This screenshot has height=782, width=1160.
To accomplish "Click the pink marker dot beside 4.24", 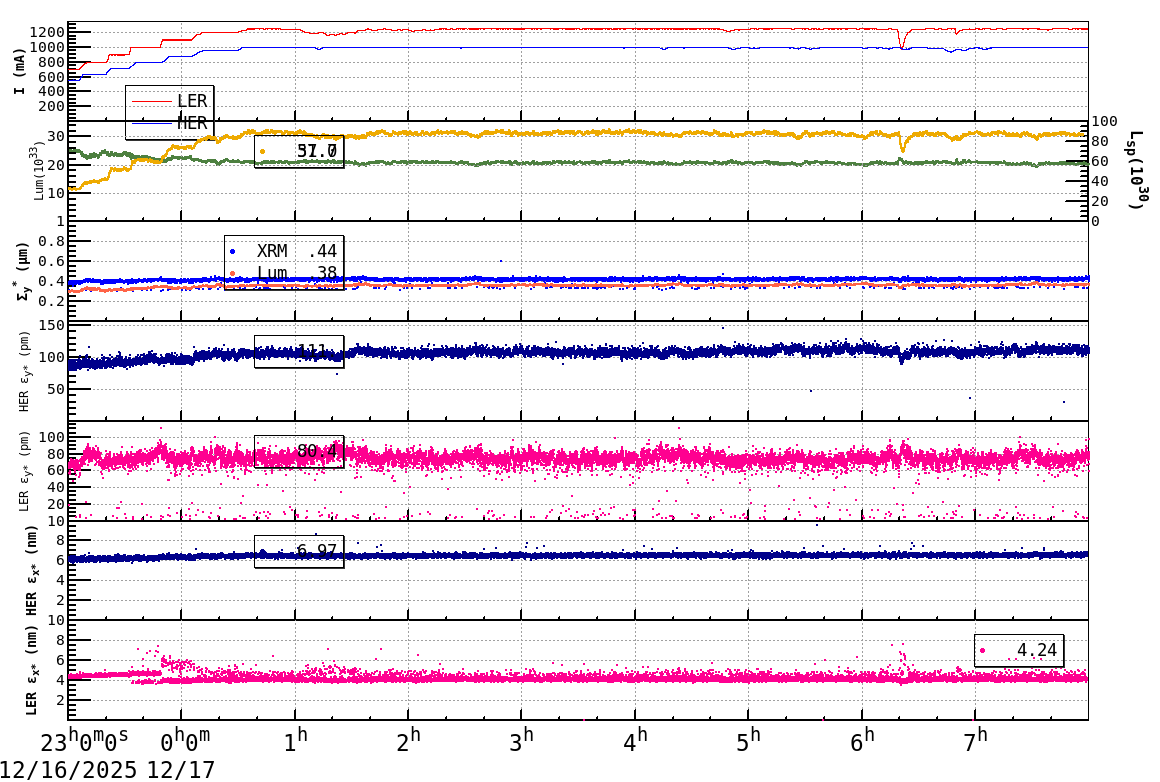I will pos(982,651).
